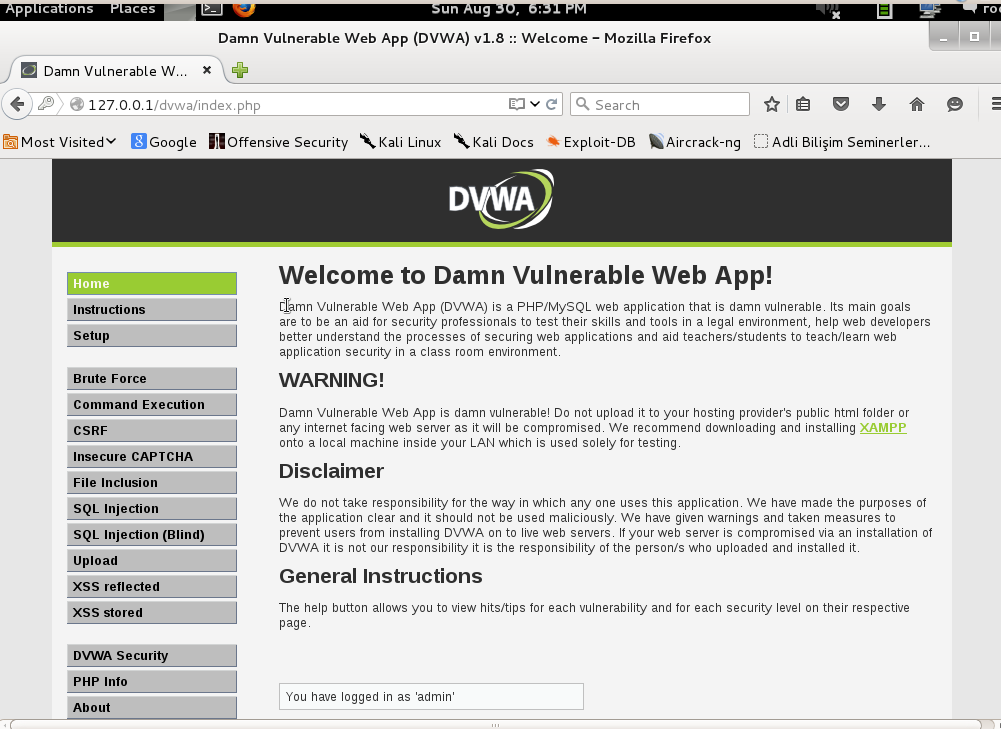The height and width of the screenshot is (729, 1001).
Task: Toggle Reader view icon in the address bar
Action: point(516,104)
